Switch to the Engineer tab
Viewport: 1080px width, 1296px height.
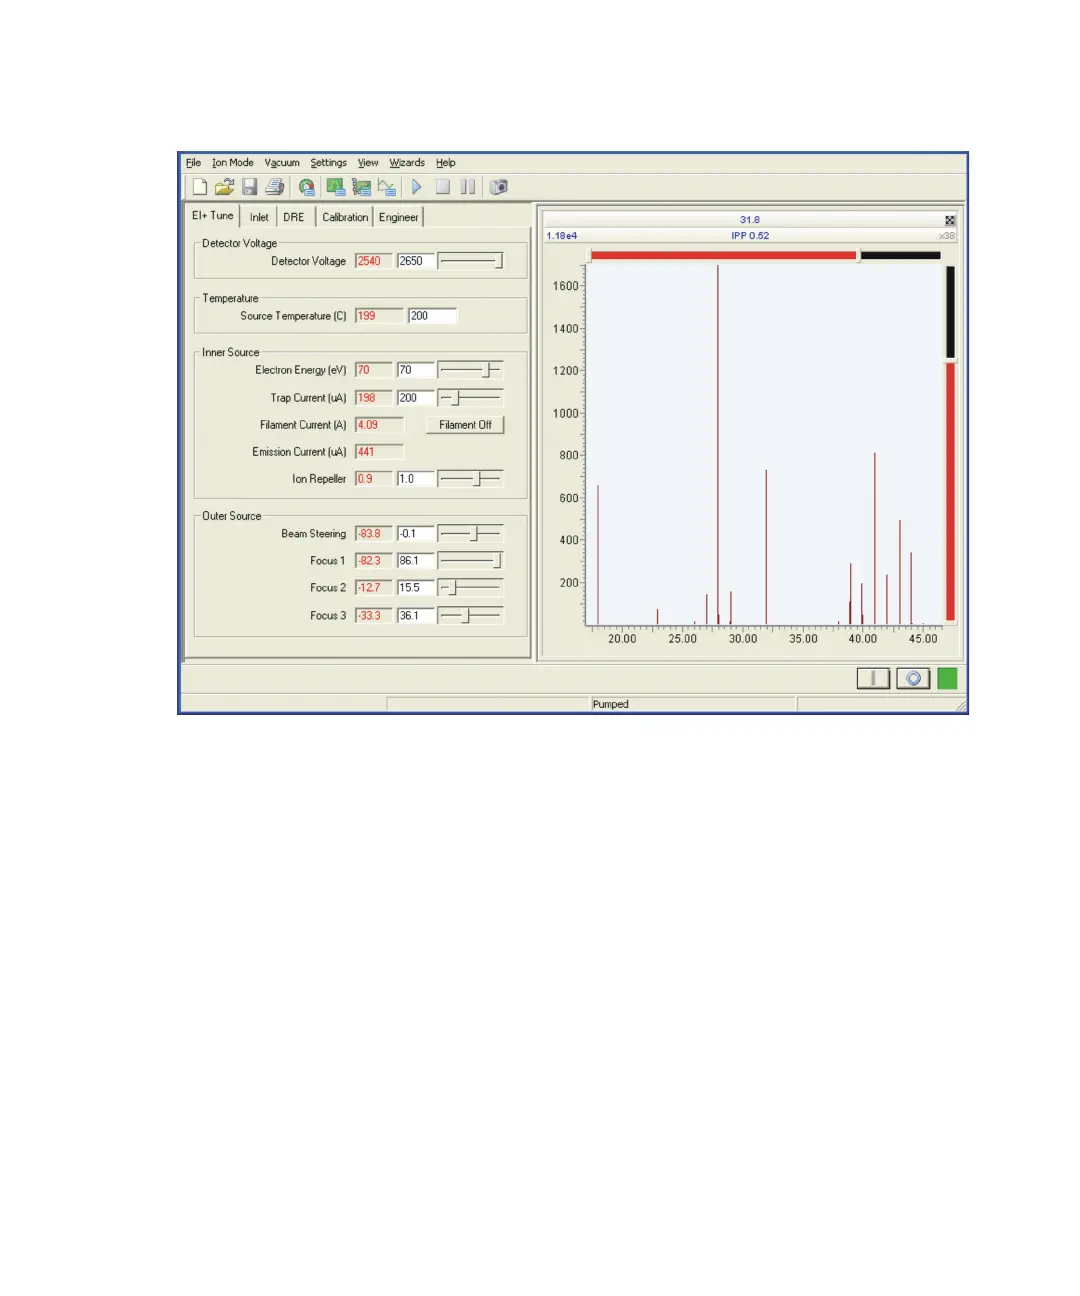pyautogui.click(x=398, y=217)
